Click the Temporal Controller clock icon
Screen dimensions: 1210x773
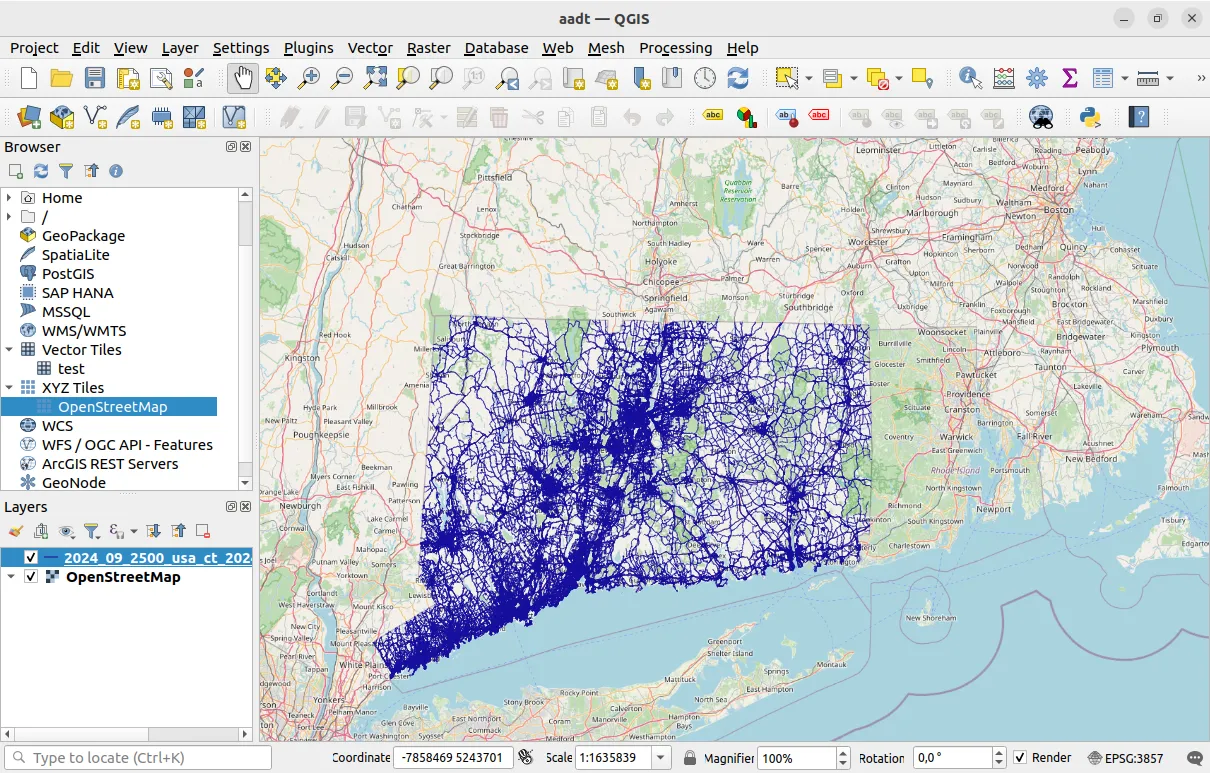pos(705,78)
